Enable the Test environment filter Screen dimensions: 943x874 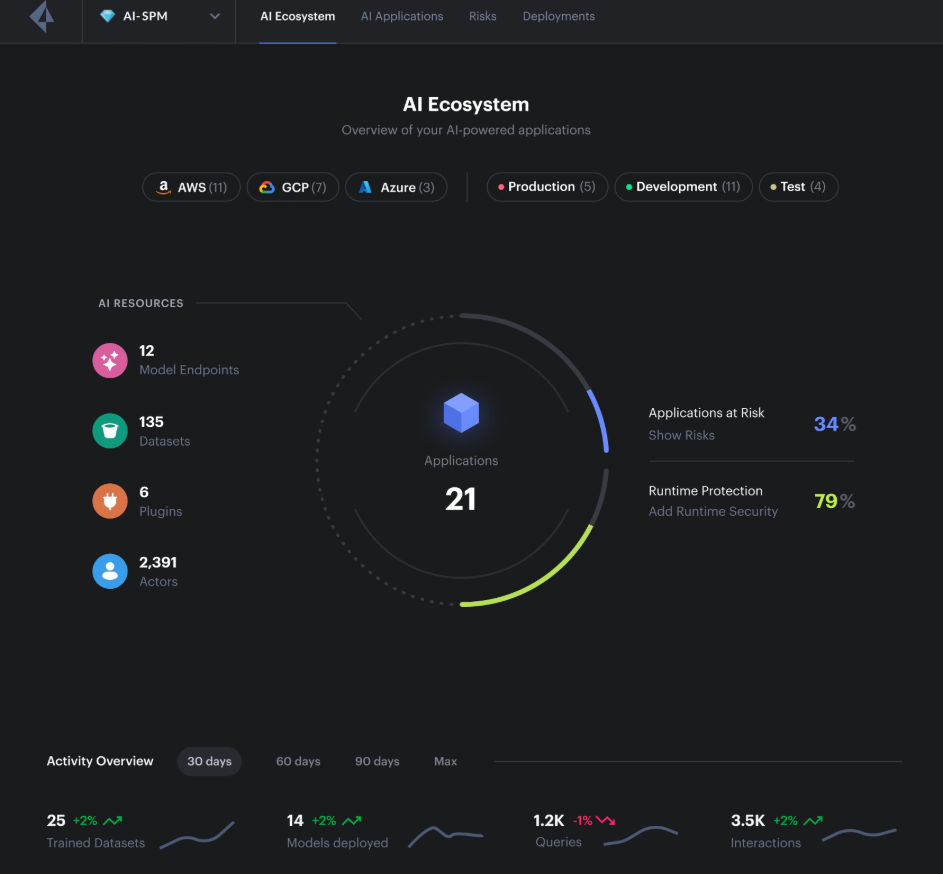point(798,186)
